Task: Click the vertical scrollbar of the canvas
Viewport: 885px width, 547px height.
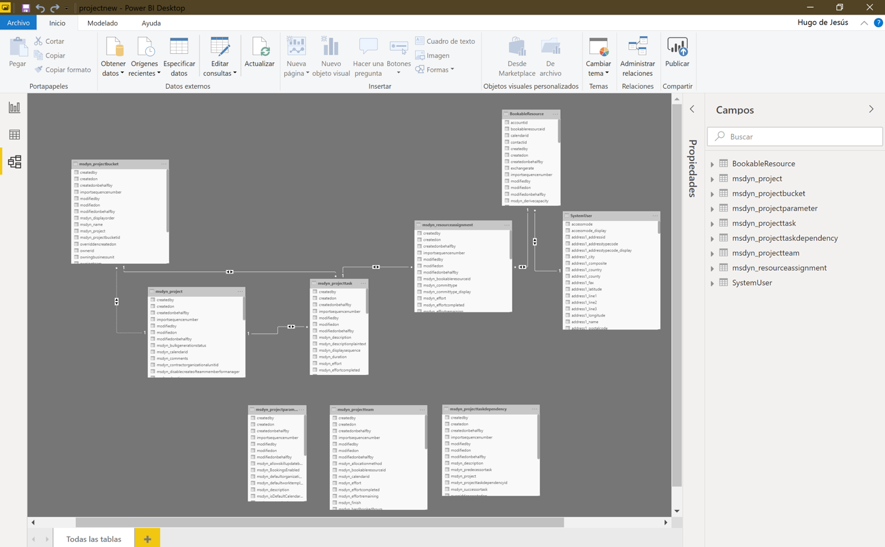Action: tap(677, 294)
